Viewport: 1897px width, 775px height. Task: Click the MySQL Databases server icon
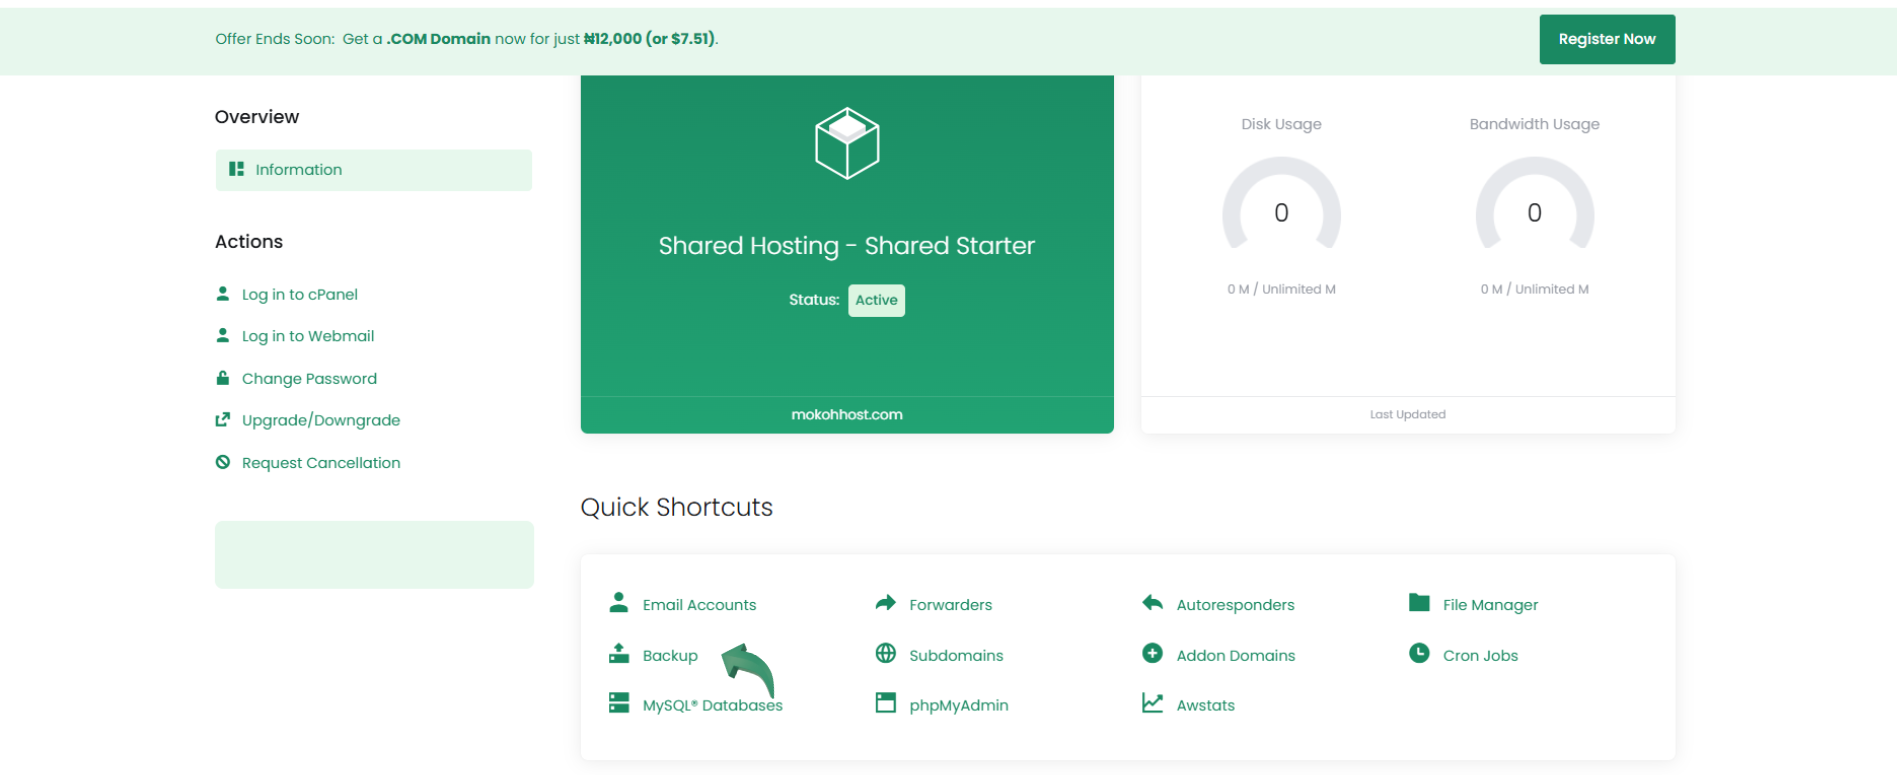pos(619,703)
